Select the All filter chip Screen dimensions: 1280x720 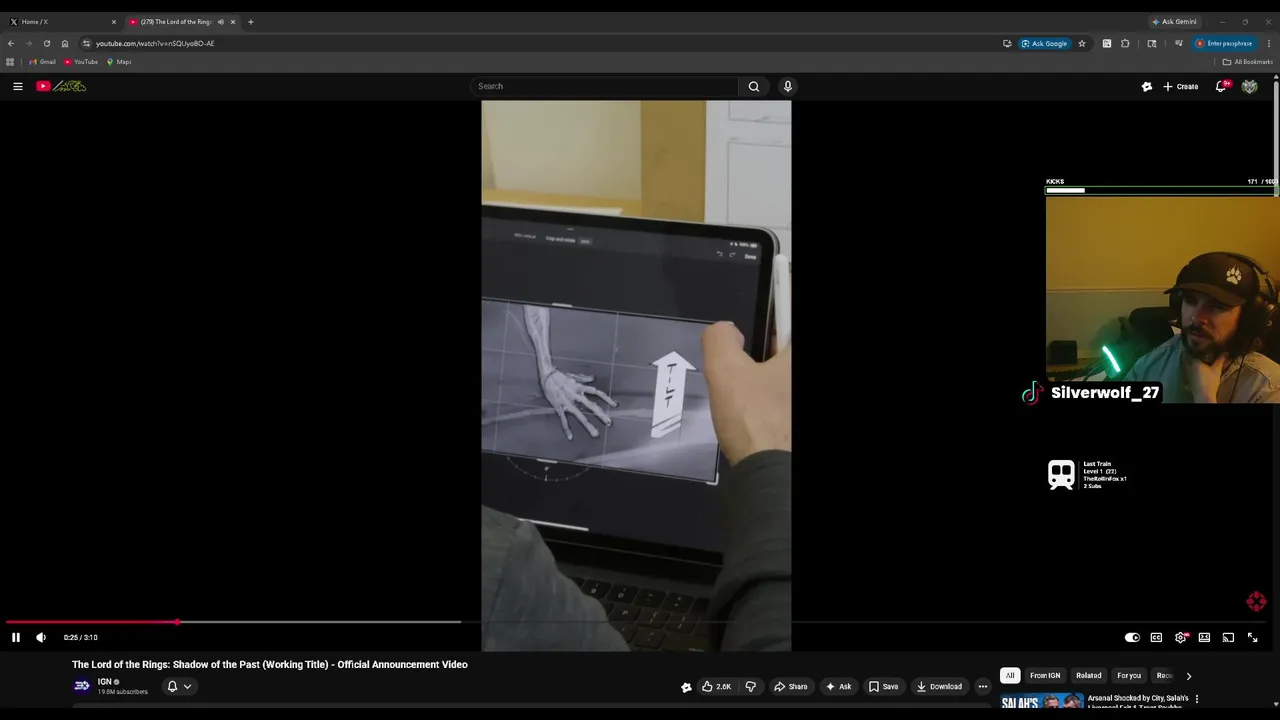1010,676
